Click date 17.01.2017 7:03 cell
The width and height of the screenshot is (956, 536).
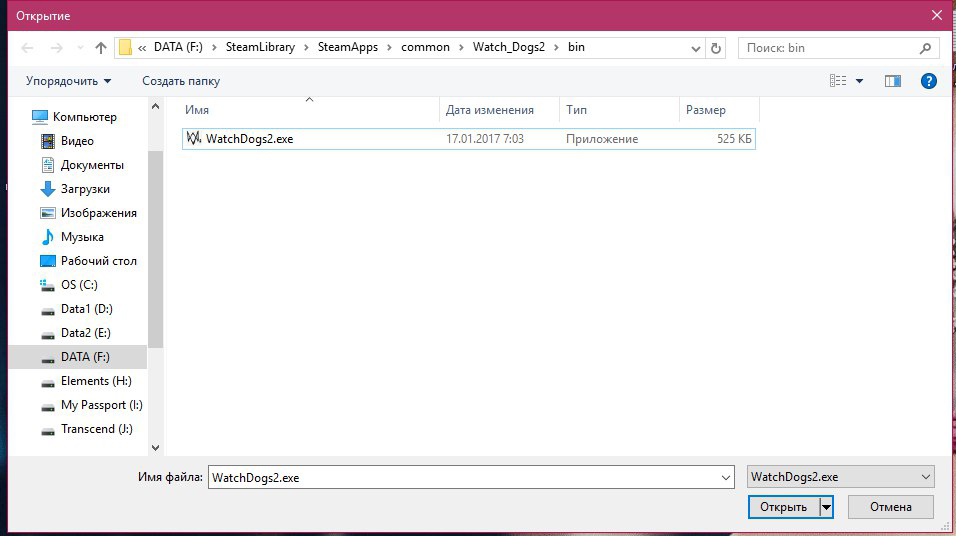(485, 139)
